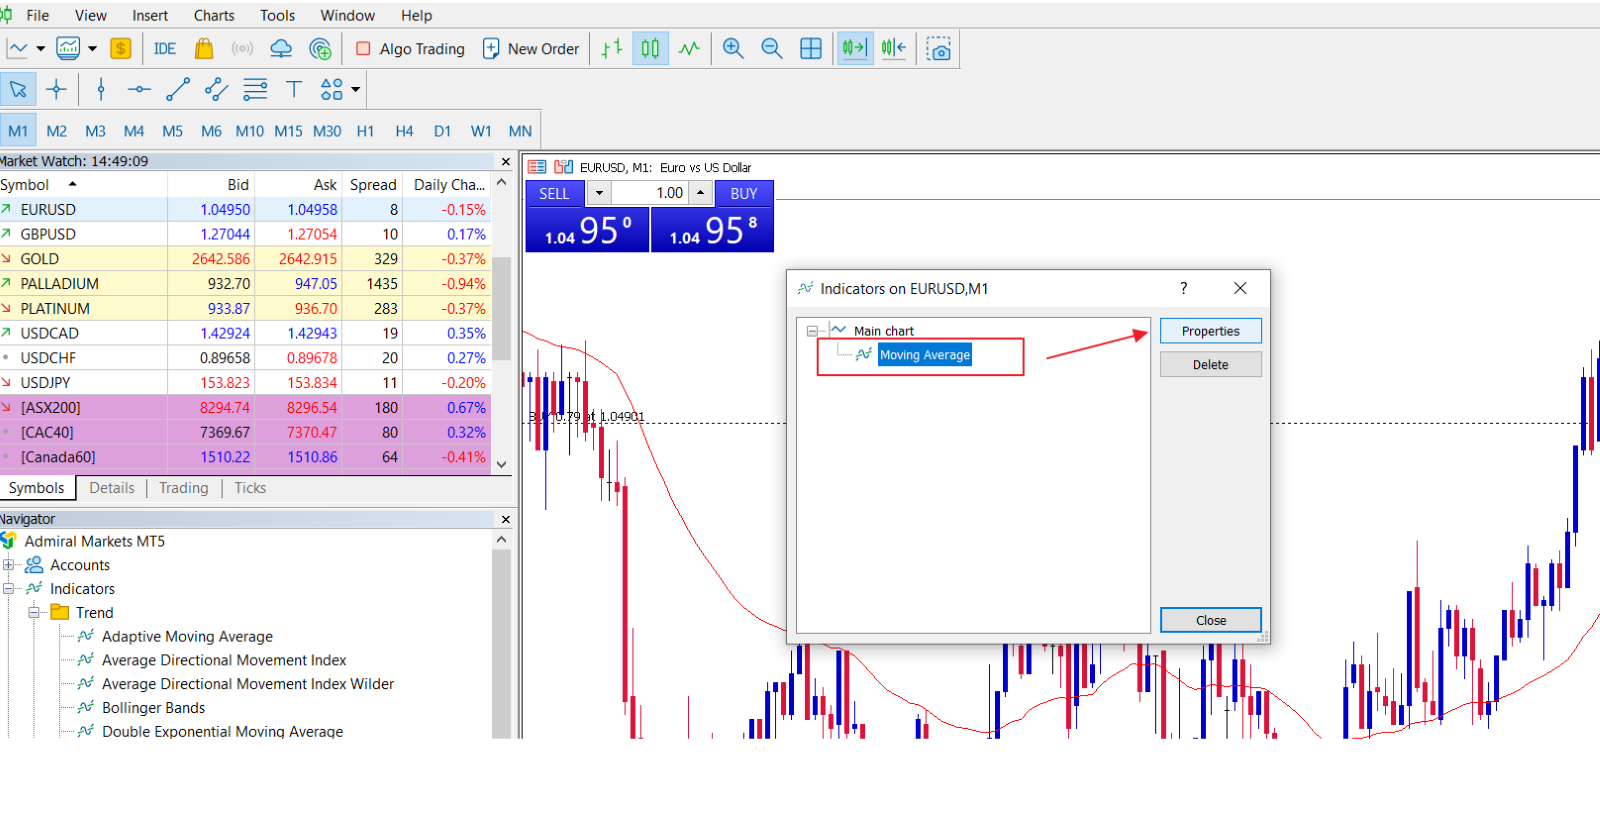Viewport: 1600px width, 827px height.
Task: Open the Tools menu
Action: [277, 16]
